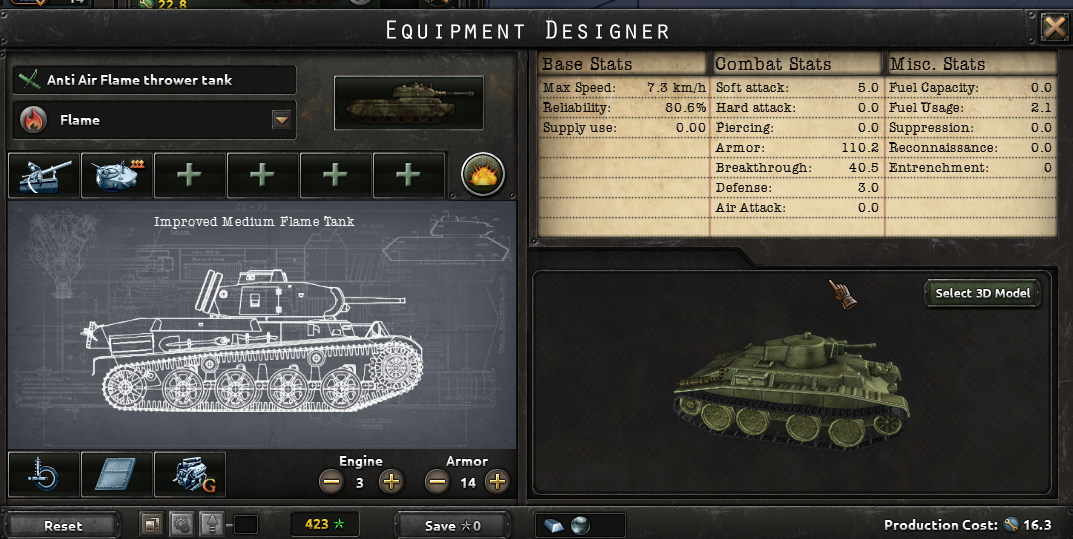Add a module in the first empty plus slot
This screenshot has height=539, width=1073.
[x=190, y=175]
